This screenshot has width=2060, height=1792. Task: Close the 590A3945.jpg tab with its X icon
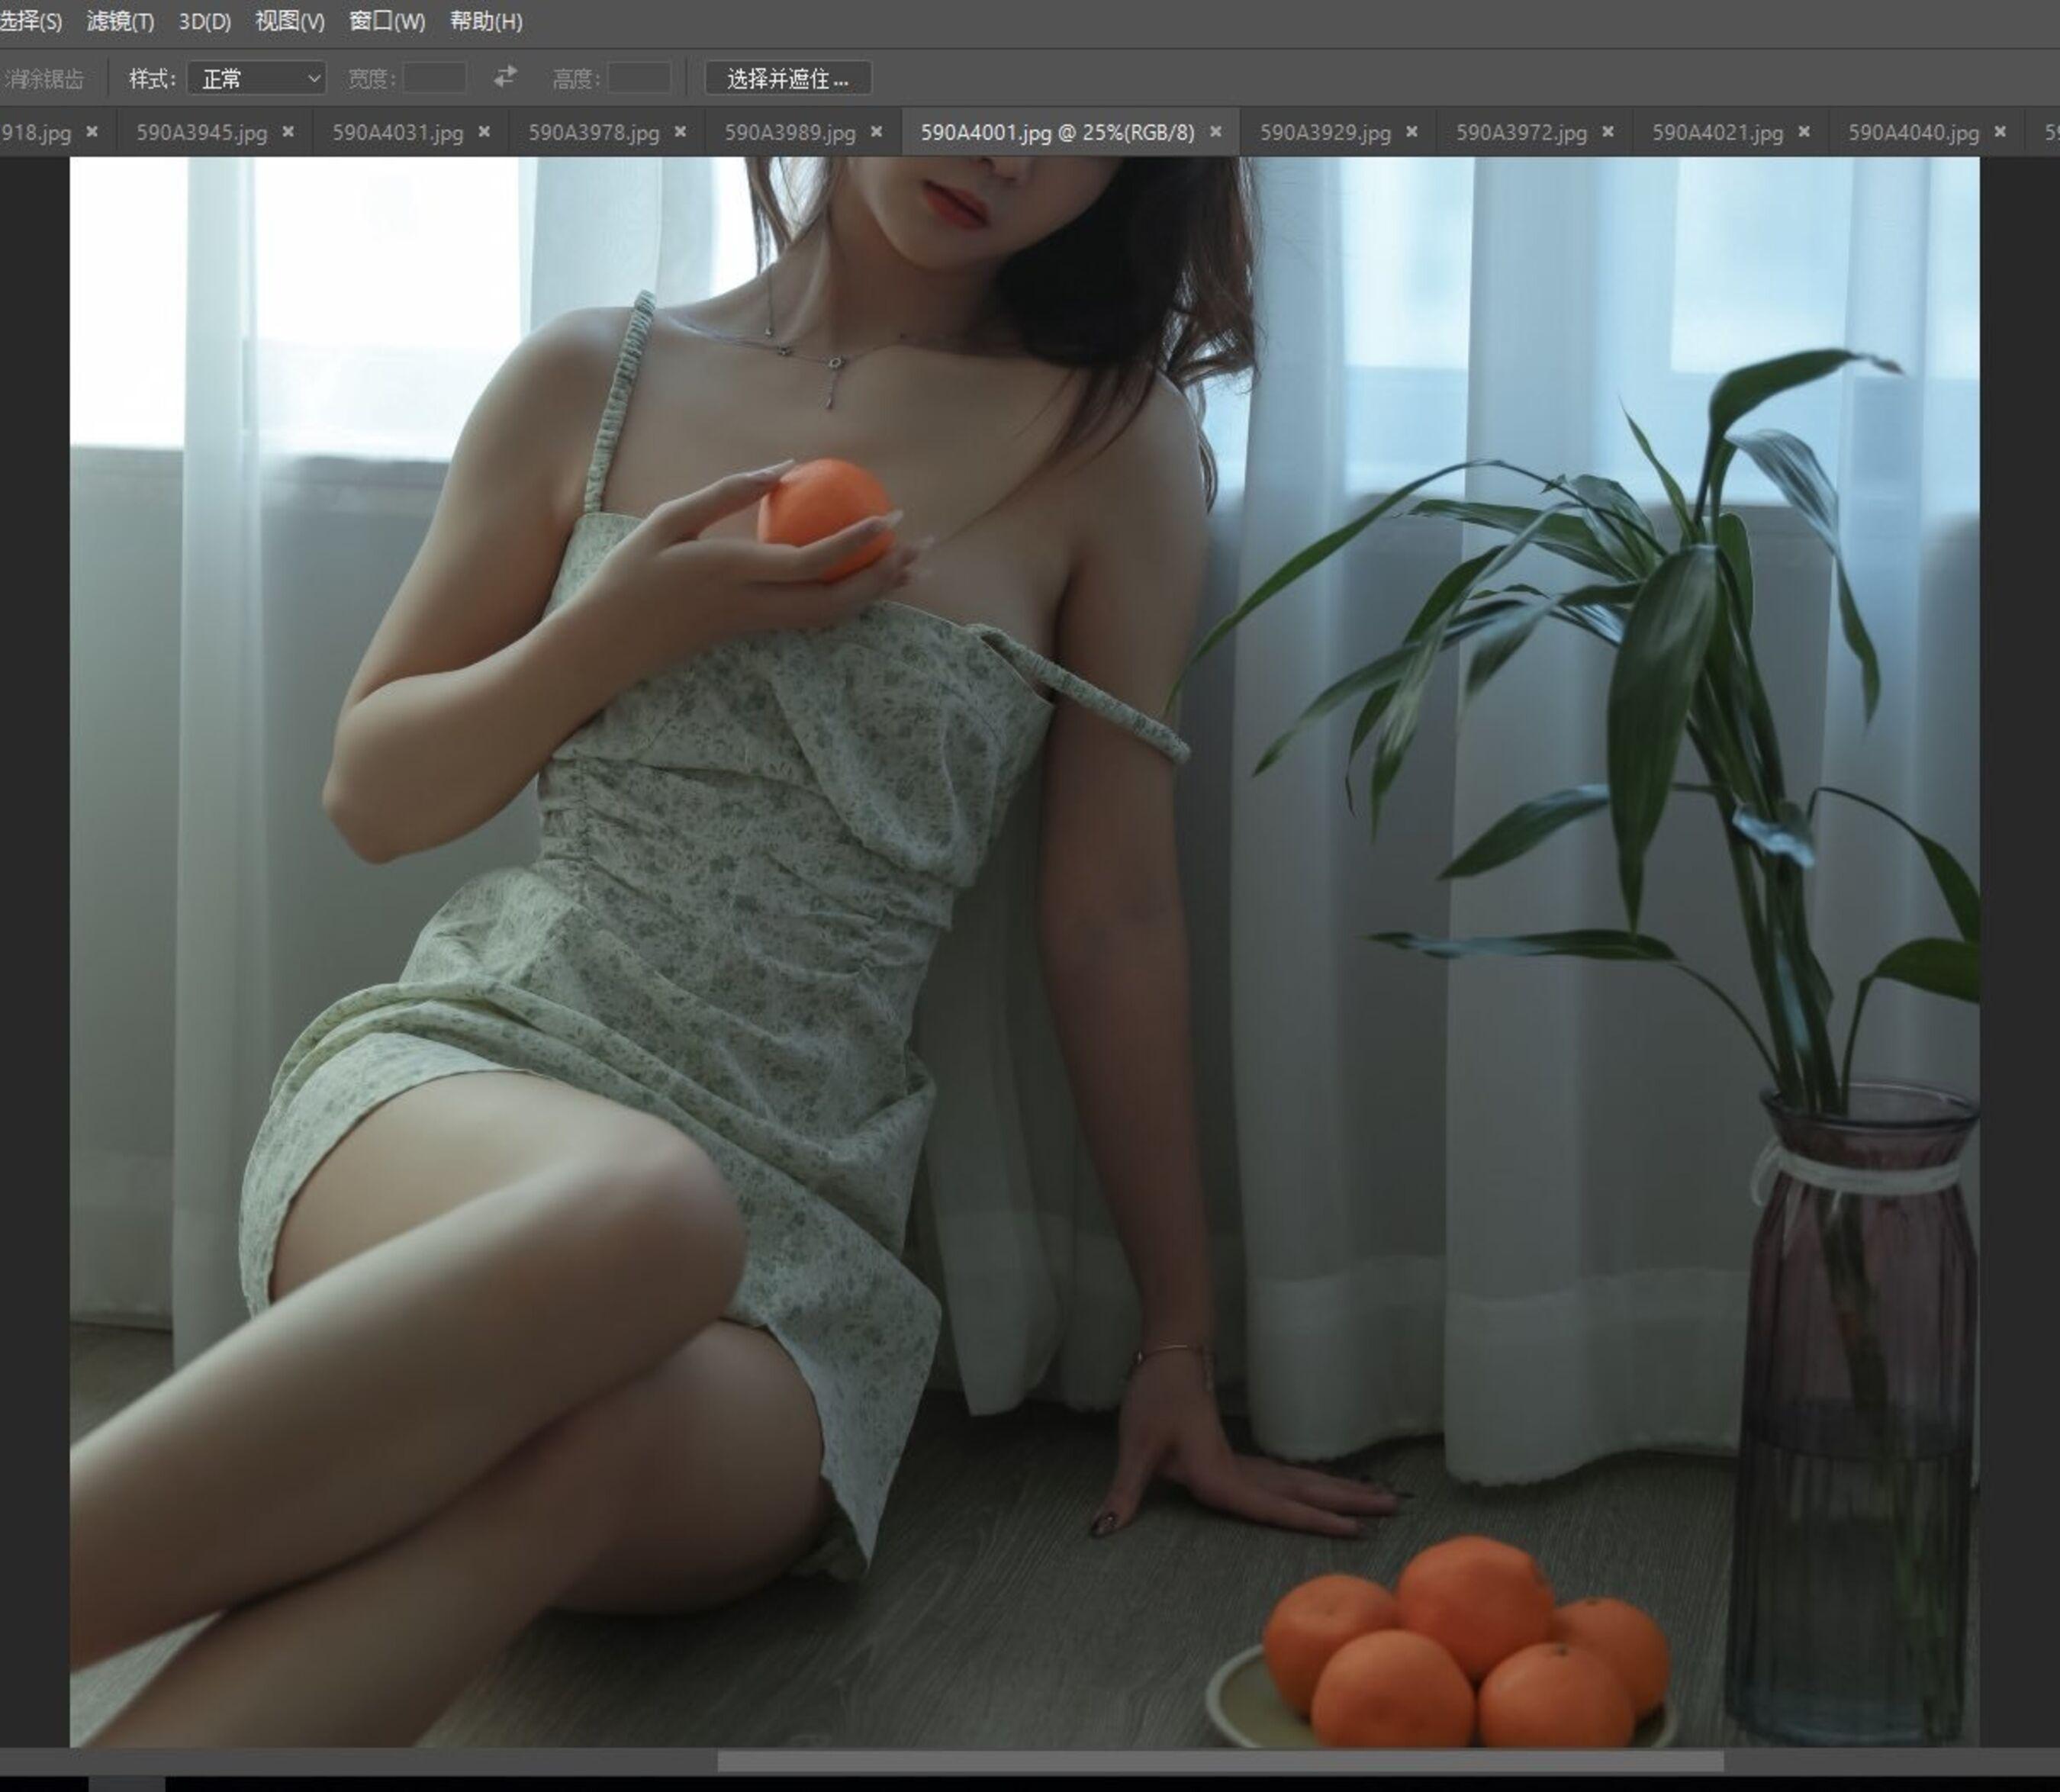288,132
